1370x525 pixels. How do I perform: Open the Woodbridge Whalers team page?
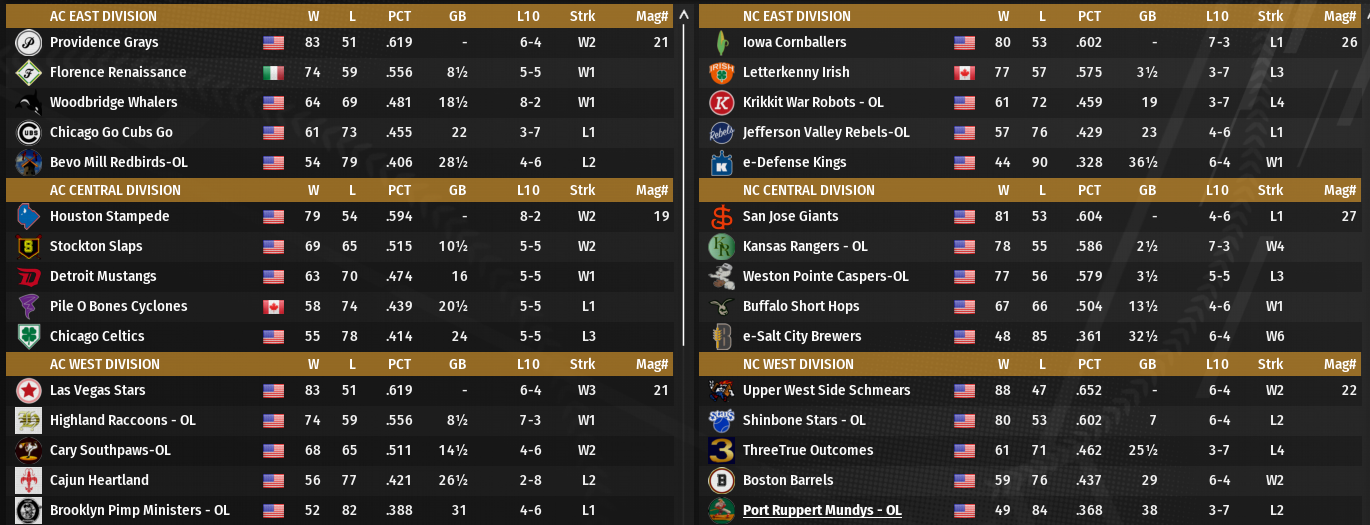113,103
